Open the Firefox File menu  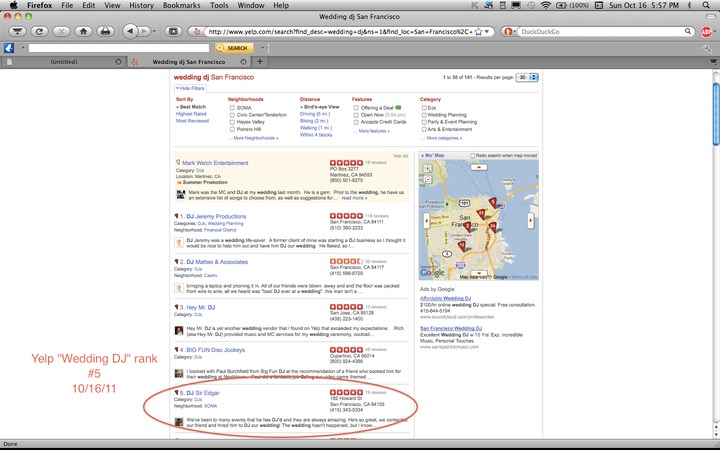[x=67, y=6]
